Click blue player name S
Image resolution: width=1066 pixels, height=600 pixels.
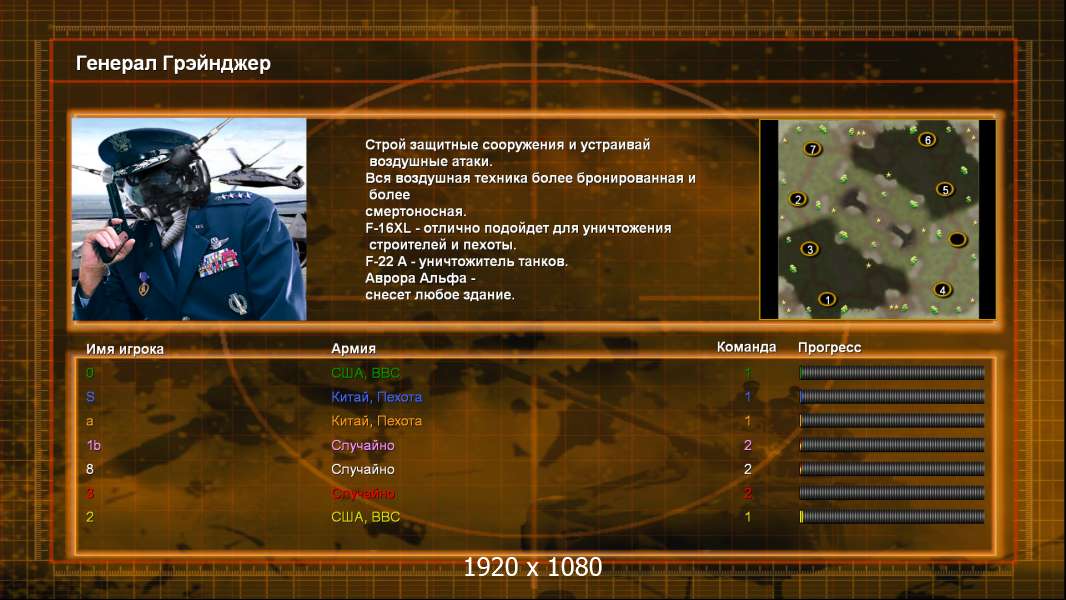[90, 397]
